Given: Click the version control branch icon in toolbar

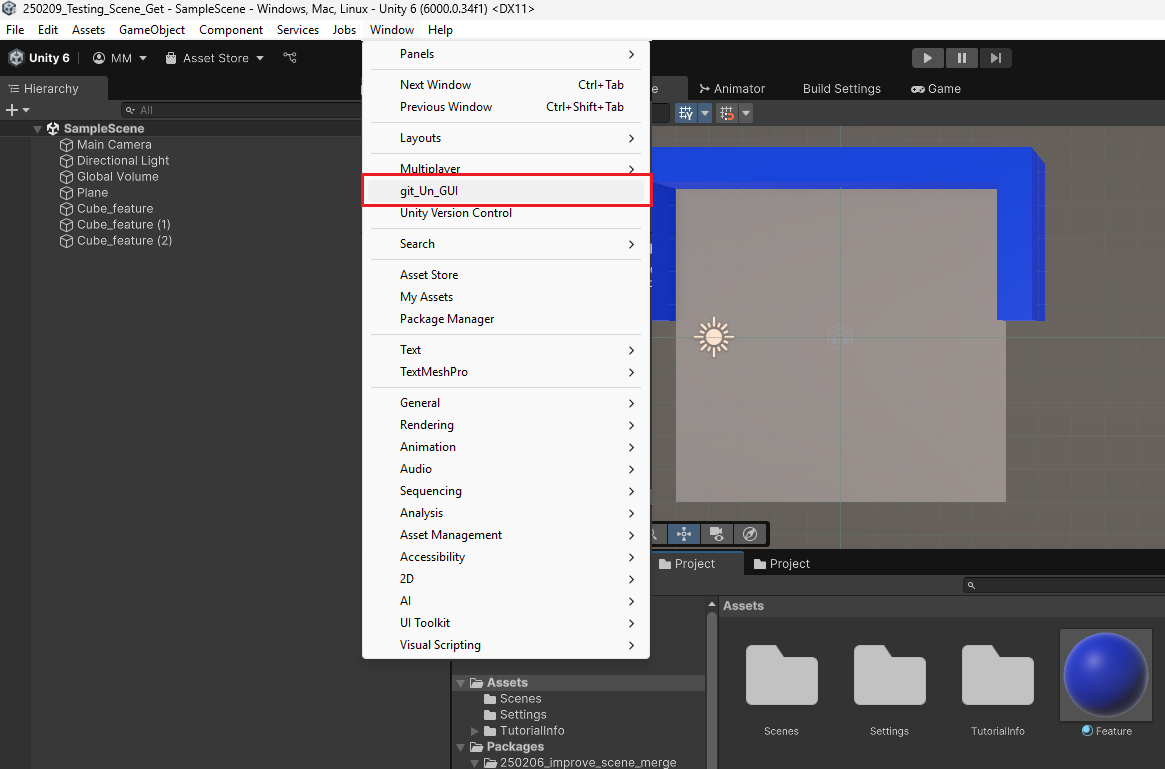Looking at the screenshot, I should (290, 58).
